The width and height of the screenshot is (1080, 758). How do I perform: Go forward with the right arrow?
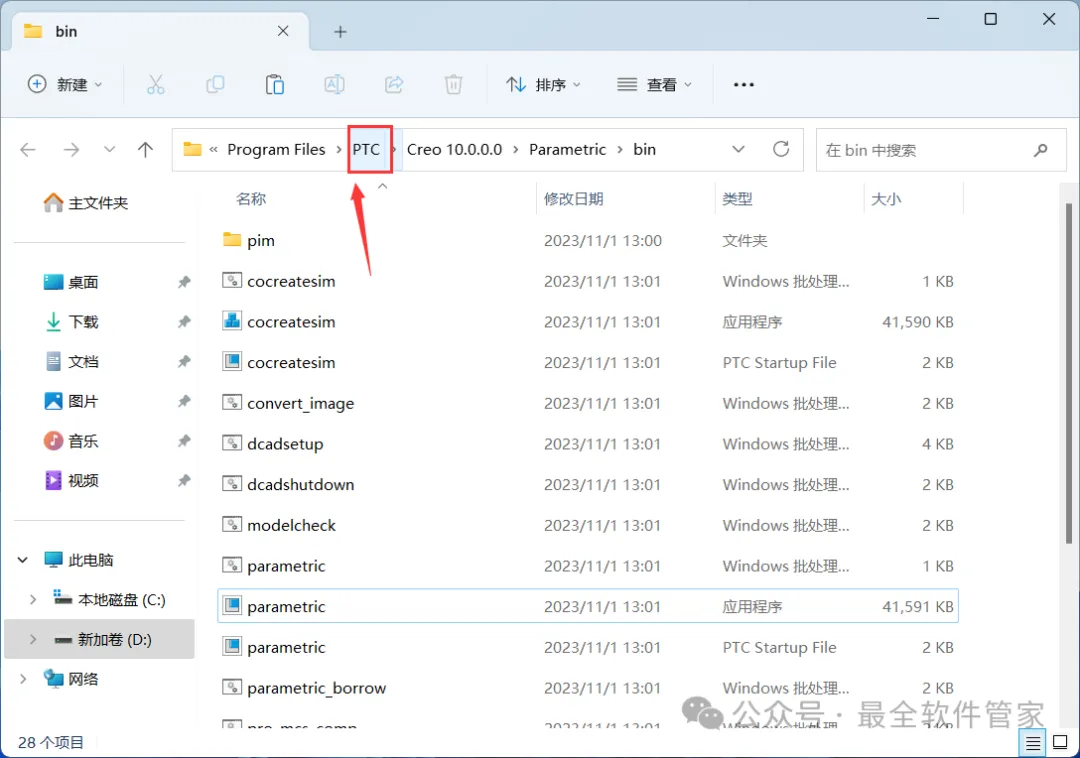71,149
